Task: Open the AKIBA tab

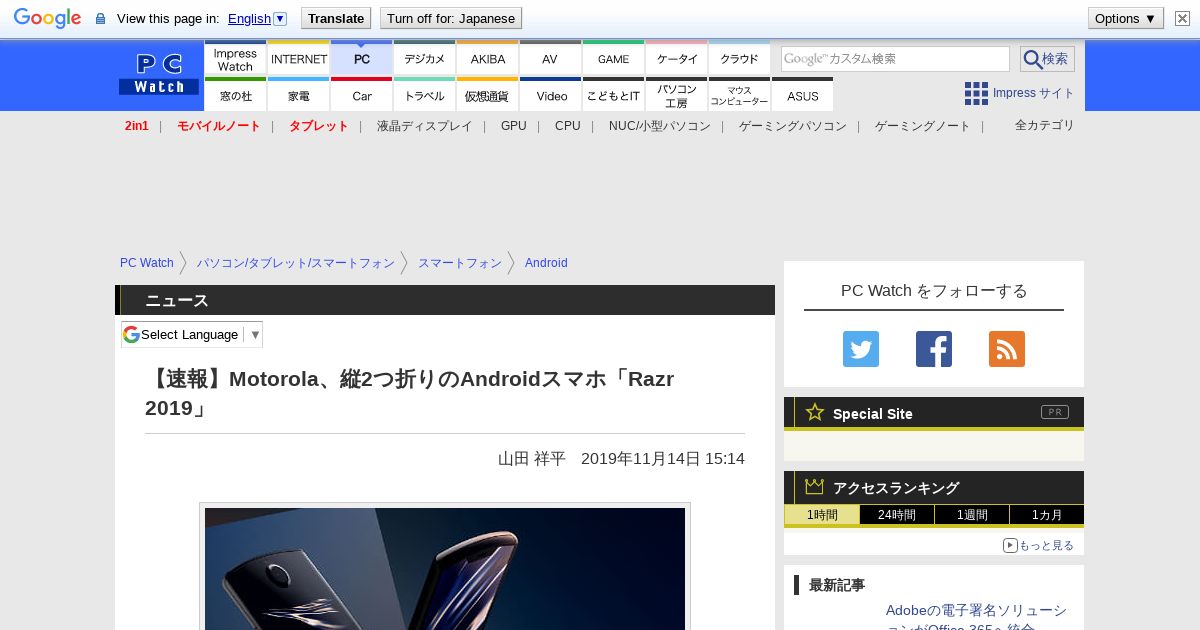Action: 488,58
